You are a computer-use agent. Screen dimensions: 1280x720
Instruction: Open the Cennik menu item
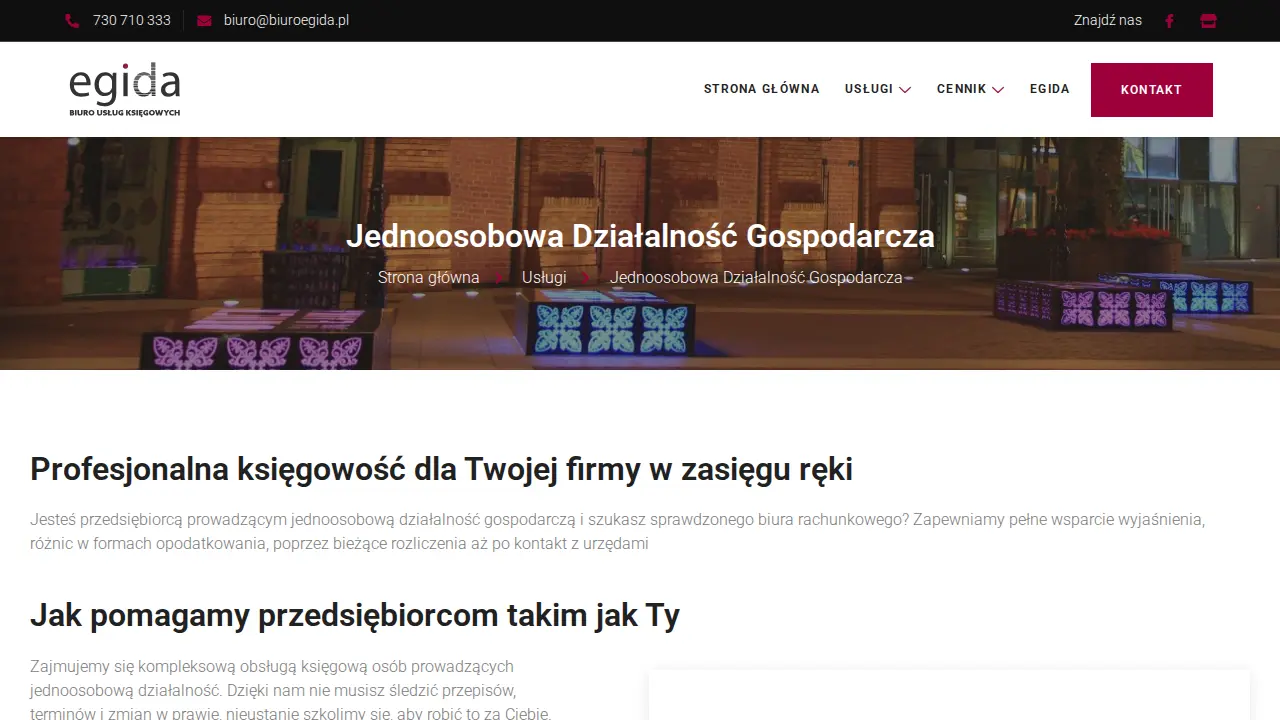pos(962,89)
